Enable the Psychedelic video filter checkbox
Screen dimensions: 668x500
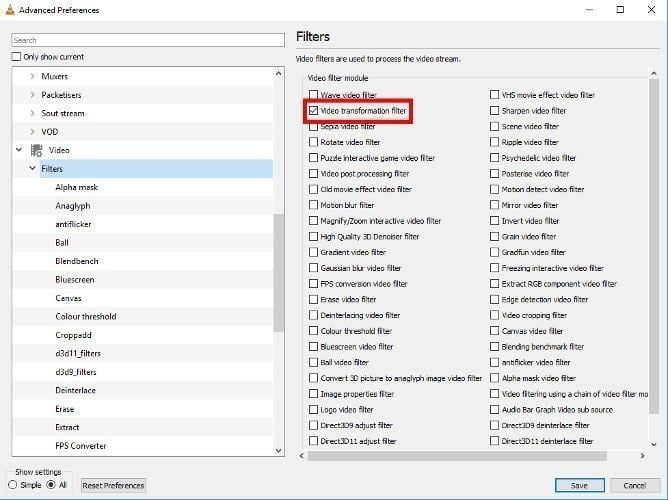tap(494, 158)
